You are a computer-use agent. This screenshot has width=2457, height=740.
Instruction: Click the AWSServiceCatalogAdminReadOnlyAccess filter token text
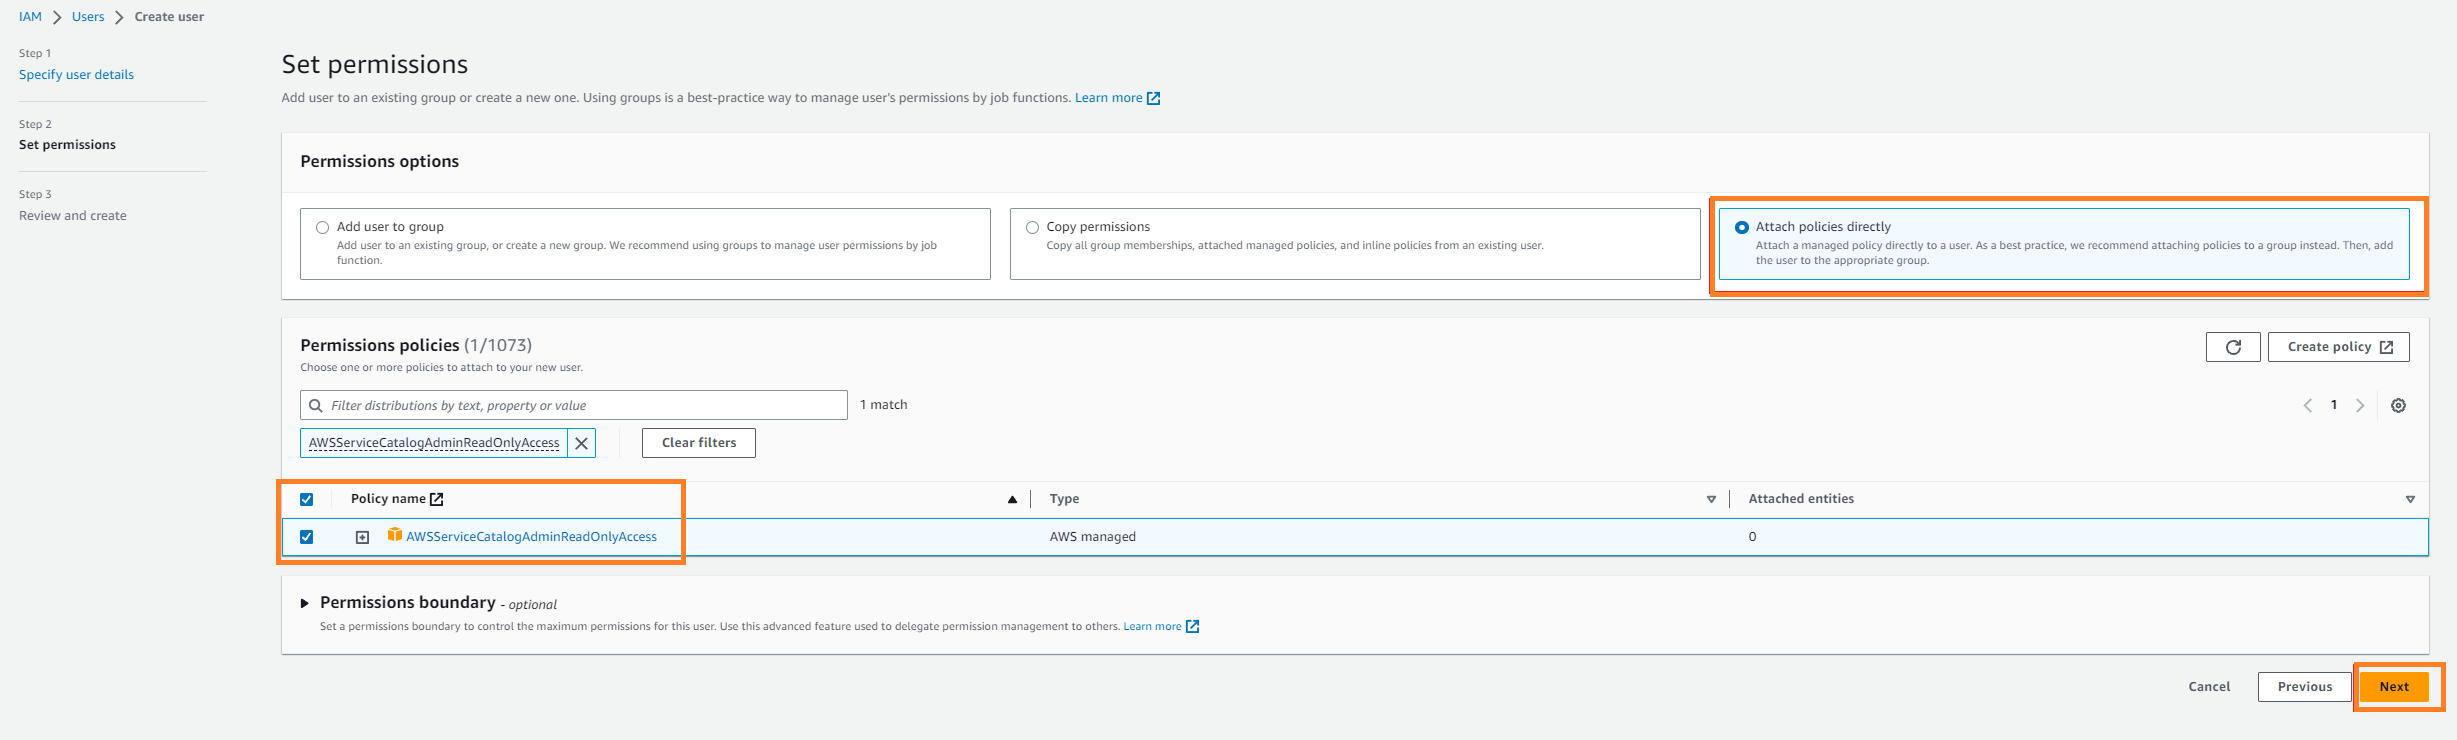(434, 443)
